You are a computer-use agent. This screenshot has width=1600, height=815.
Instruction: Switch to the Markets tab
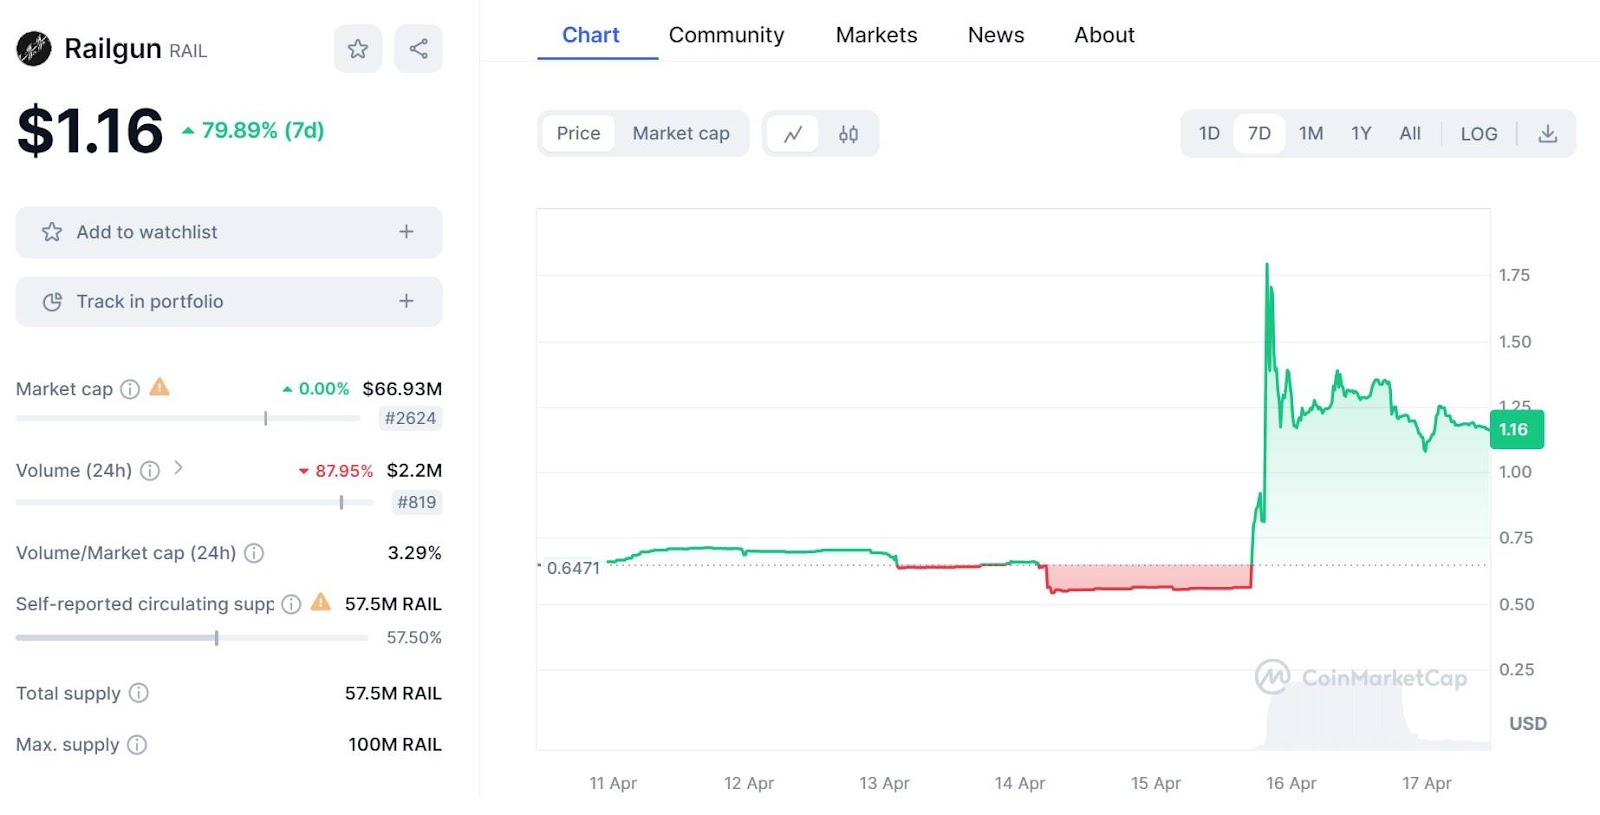coord(876,35)
